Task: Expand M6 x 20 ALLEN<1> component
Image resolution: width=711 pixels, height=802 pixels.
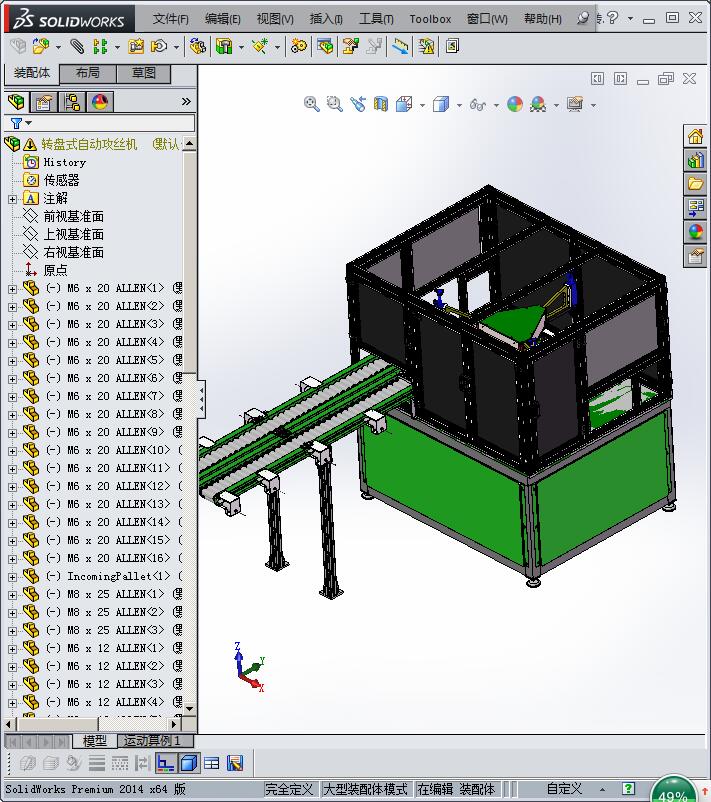Action: point(12,289)
